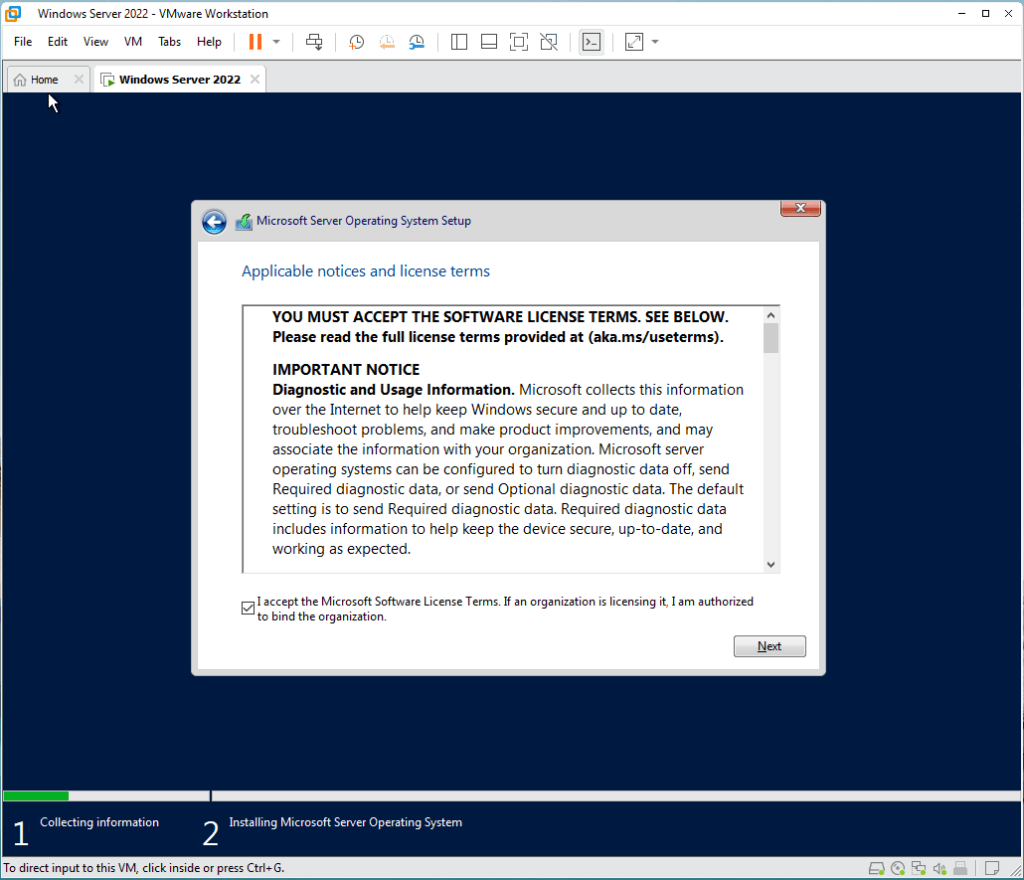This screenshot has height=880, width=1024.
Task: Click the network adapter status icon
Action: coord(918,868)
